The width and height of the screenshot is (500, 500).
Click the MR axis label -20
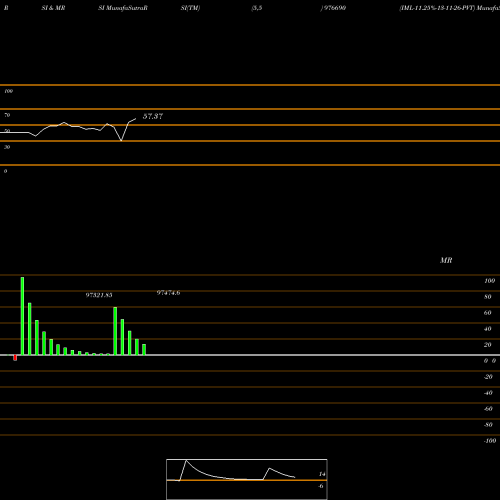(488, 377)
